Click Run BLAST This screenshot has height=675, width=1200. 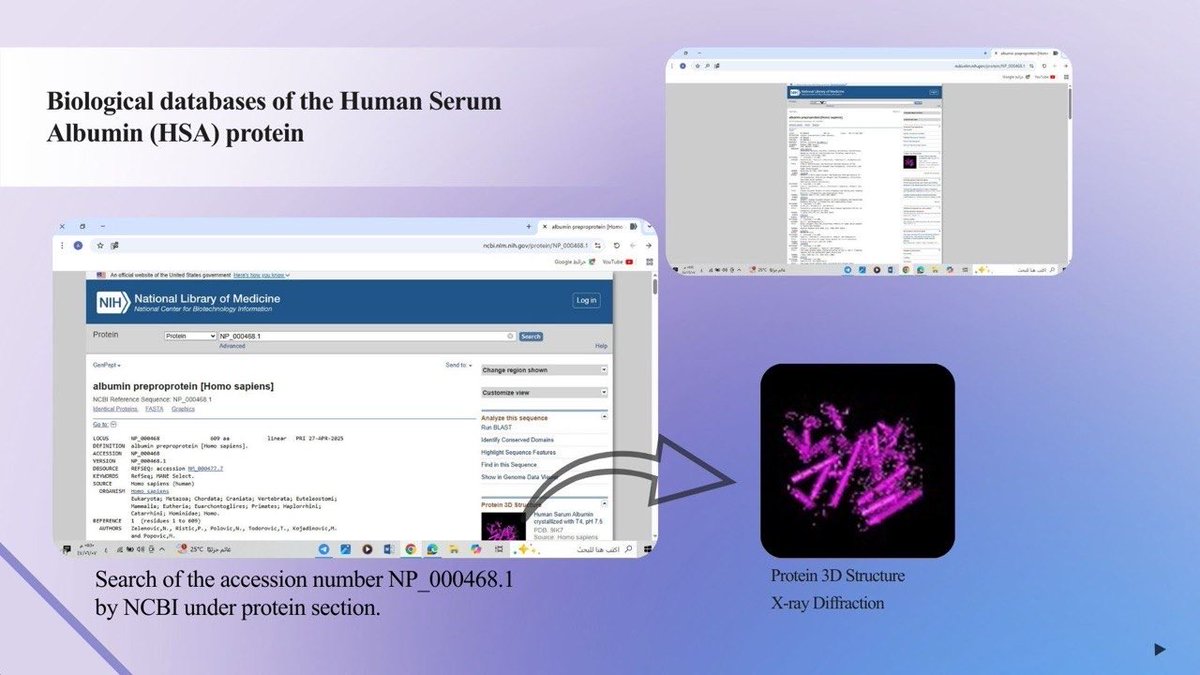coord(497,427)
